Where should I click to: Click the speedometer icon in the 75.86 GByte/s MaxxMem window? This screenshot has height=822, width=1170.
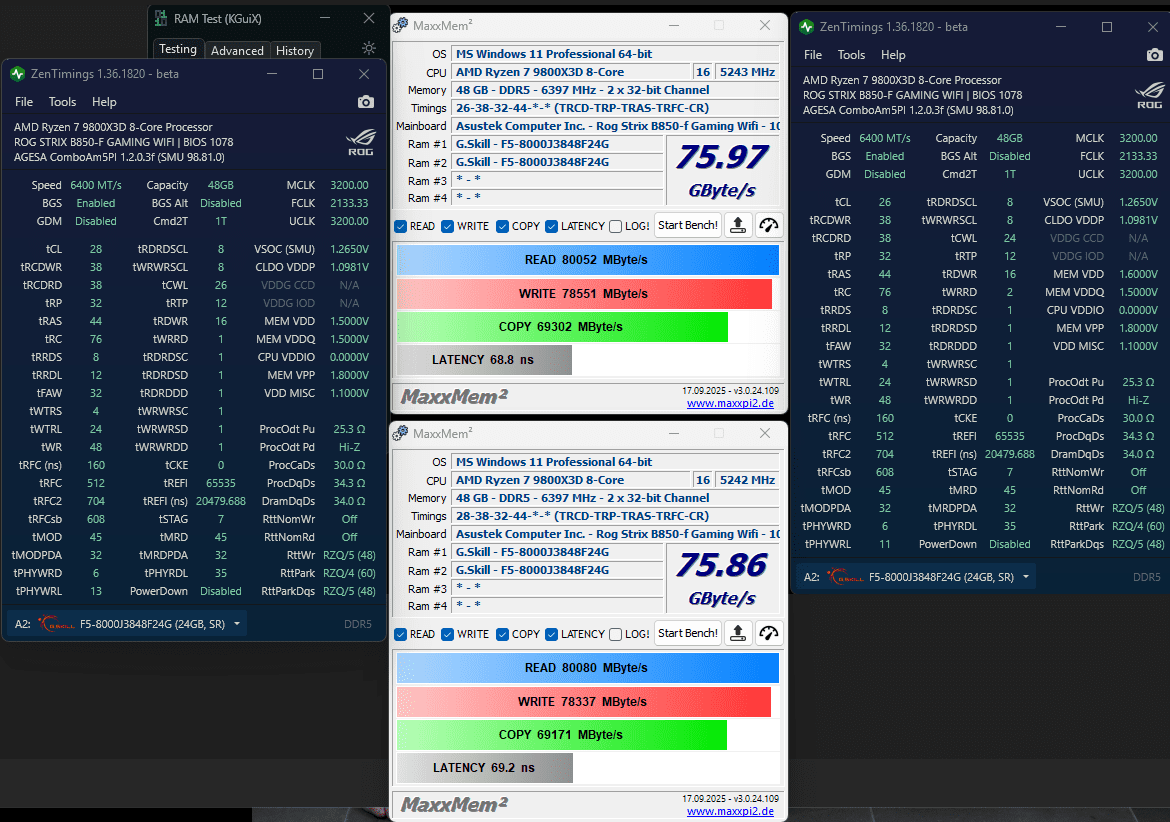(x=769, y=633)
